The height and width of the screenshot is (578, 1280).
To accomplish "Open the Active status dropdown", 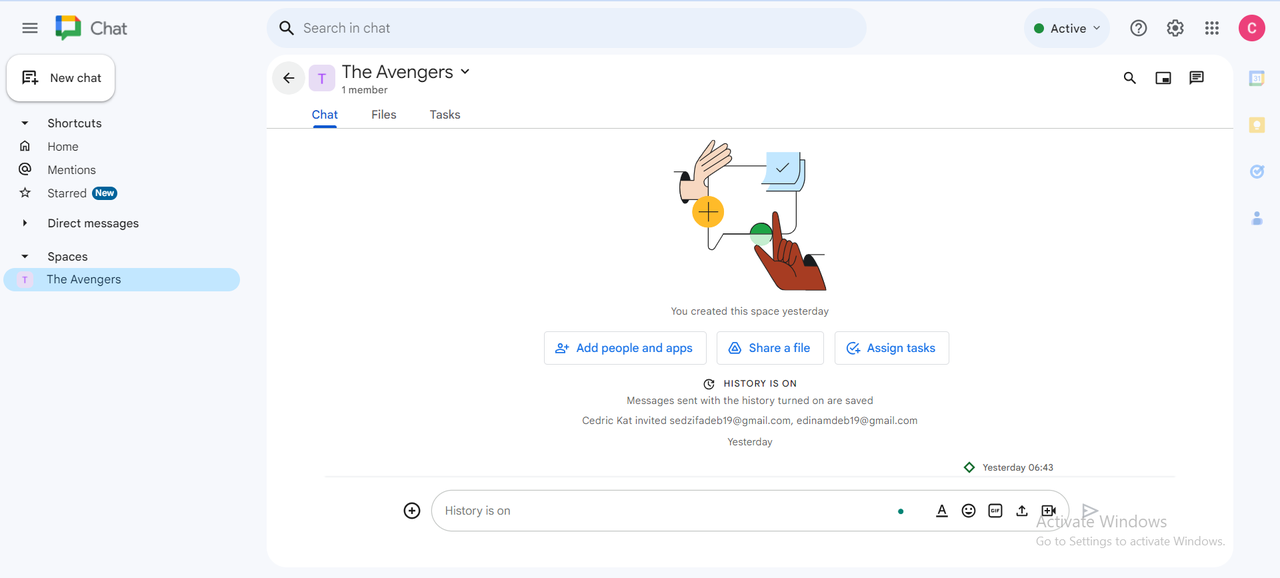I will (x=1067, y=28).
